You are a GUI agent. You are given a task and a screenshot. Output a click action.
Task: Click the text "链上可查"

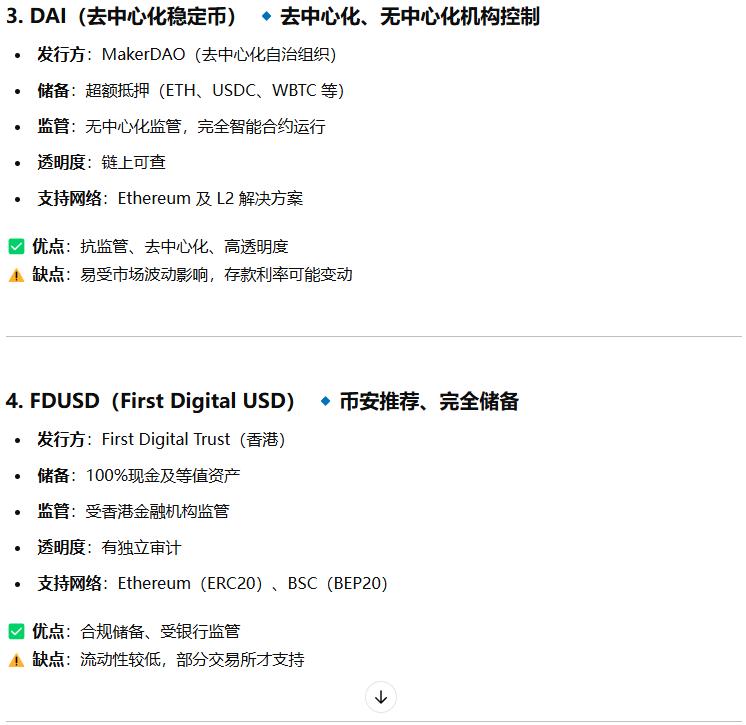point(133,162)
